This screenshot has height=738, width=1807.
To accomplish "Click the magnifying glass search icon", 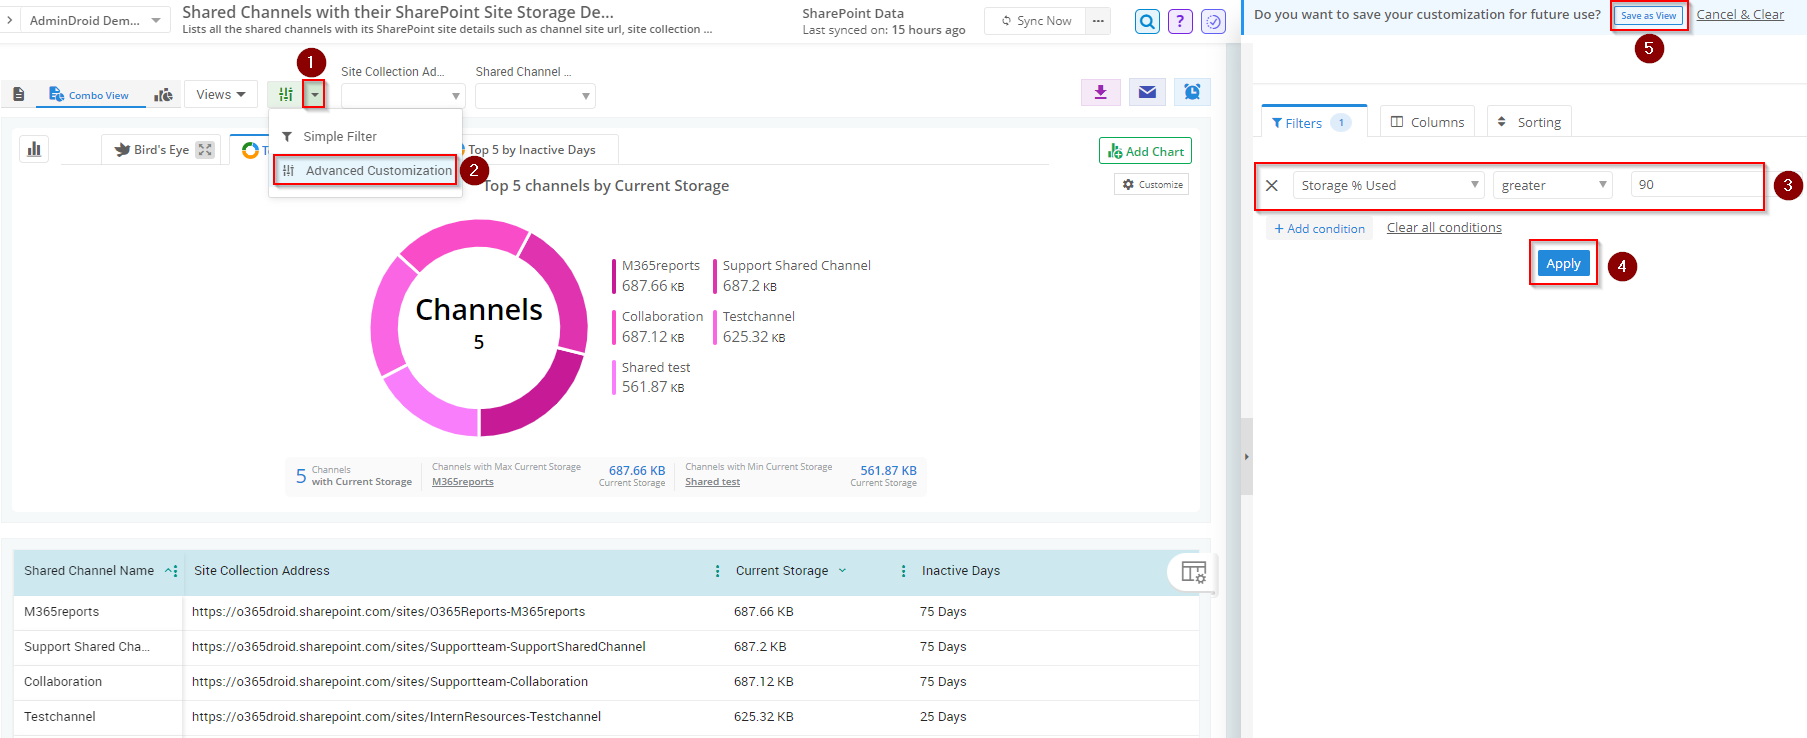I will [1147, 21].
